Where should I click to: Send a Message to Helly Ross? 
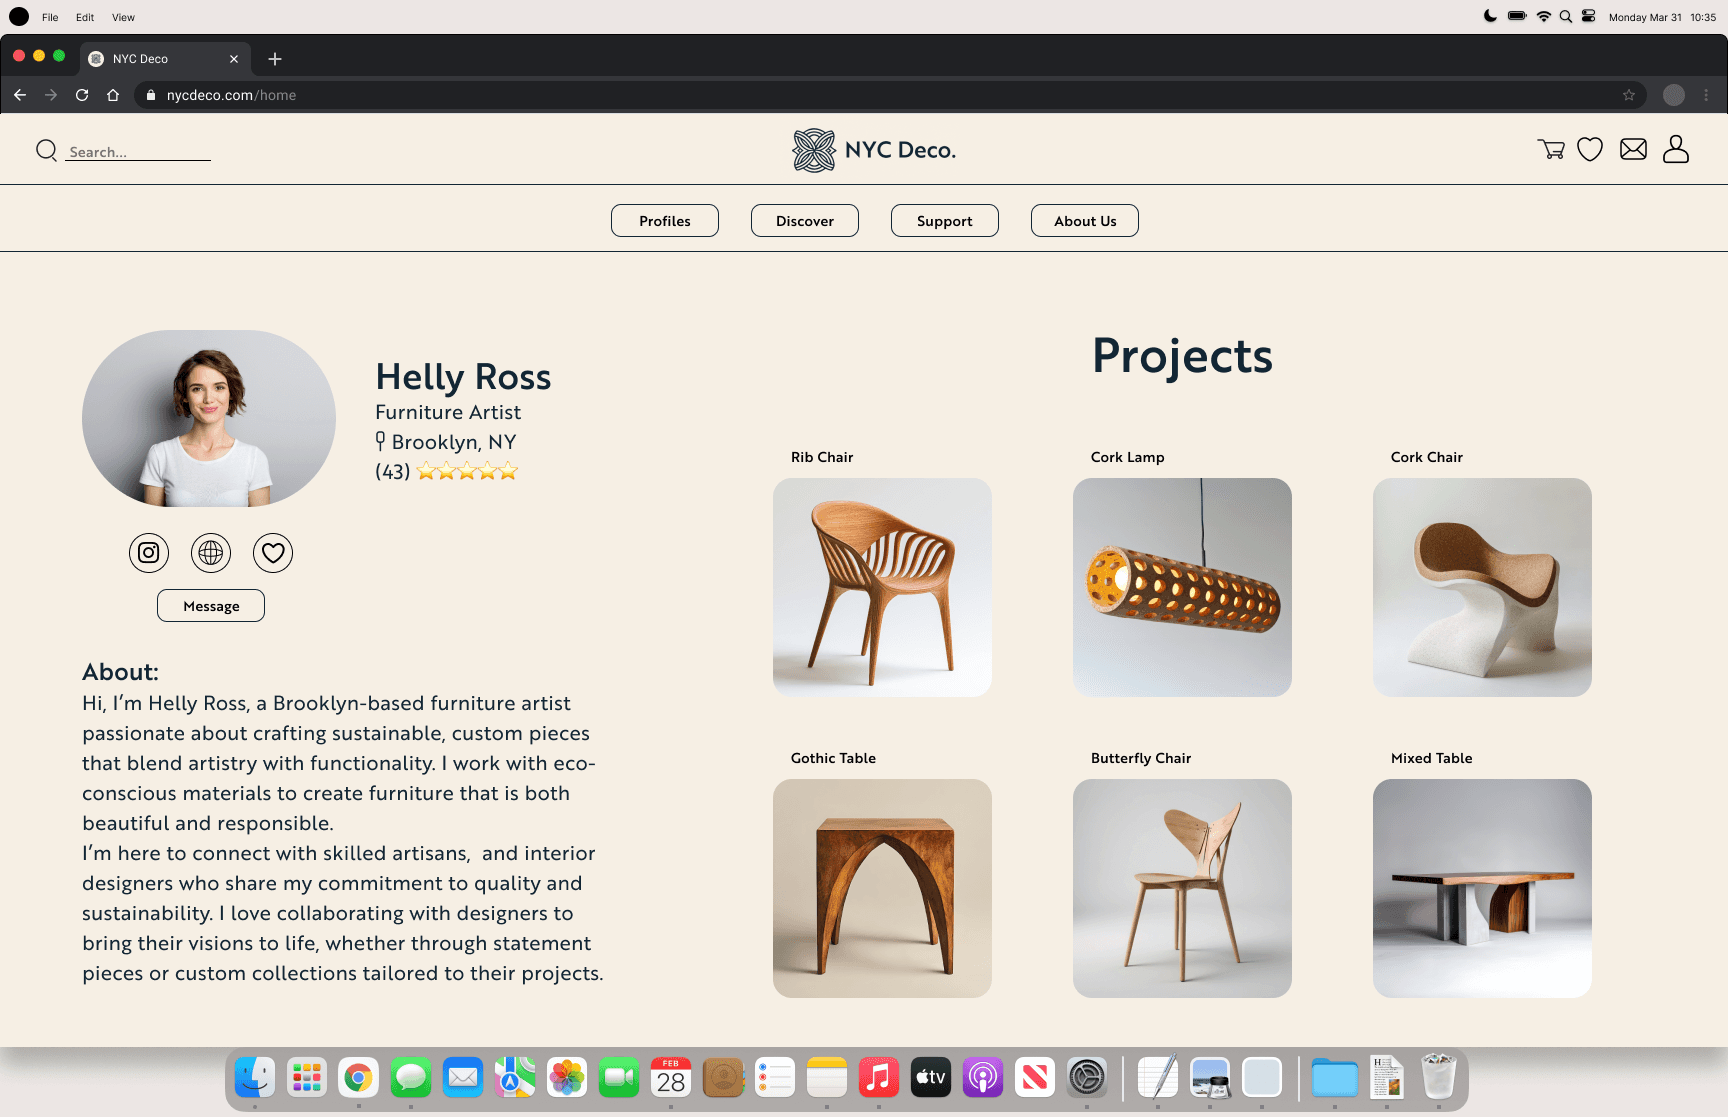pos(211,606)
